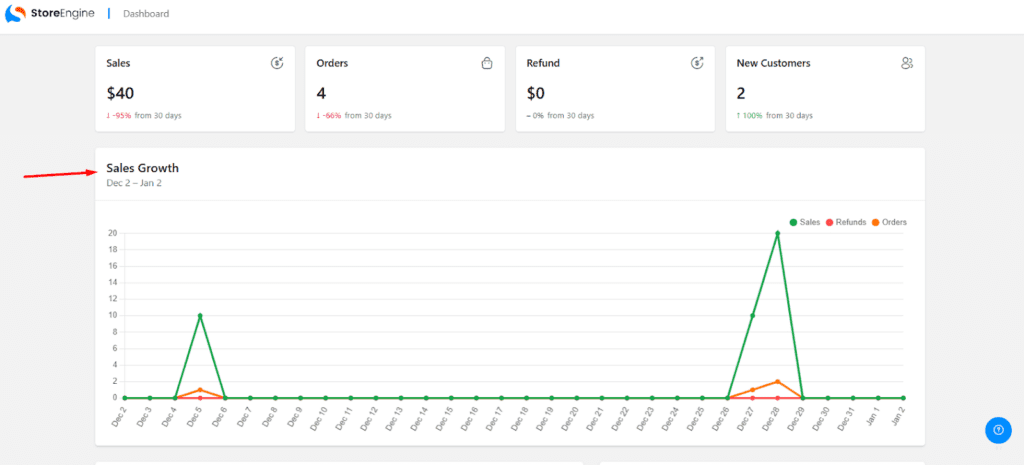Click the StoreEngine logo icon
1024x465 pixels.
[14, 14]
